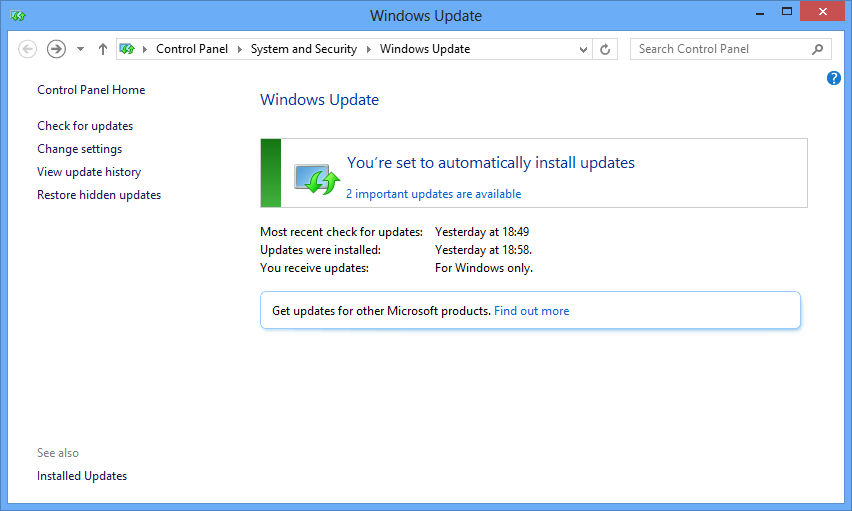Open the recent locations dropdown arrow

point(80,49)
